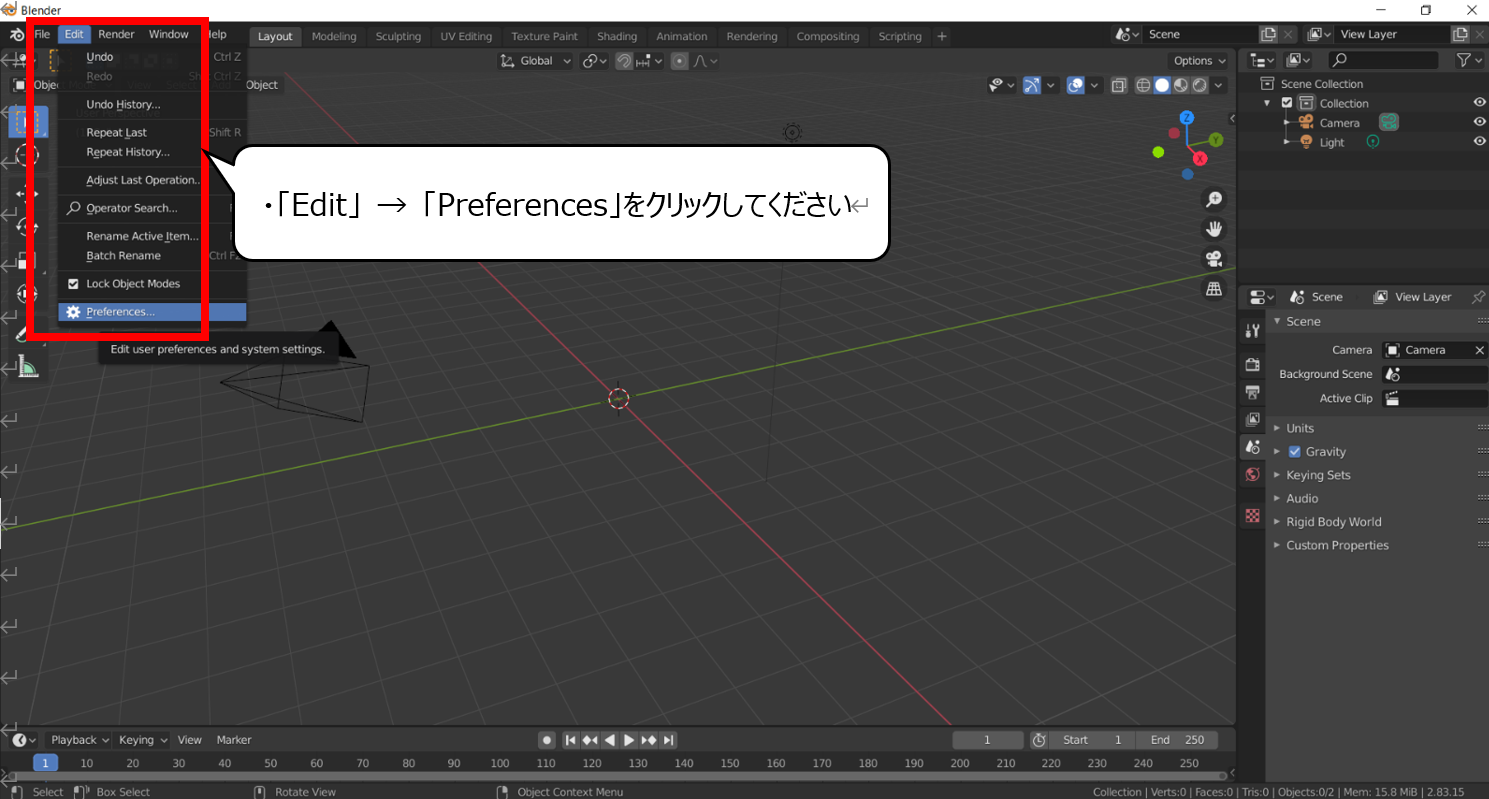Open the outliner filter dropdown
1489x799 pixels.
[1469, 61]
